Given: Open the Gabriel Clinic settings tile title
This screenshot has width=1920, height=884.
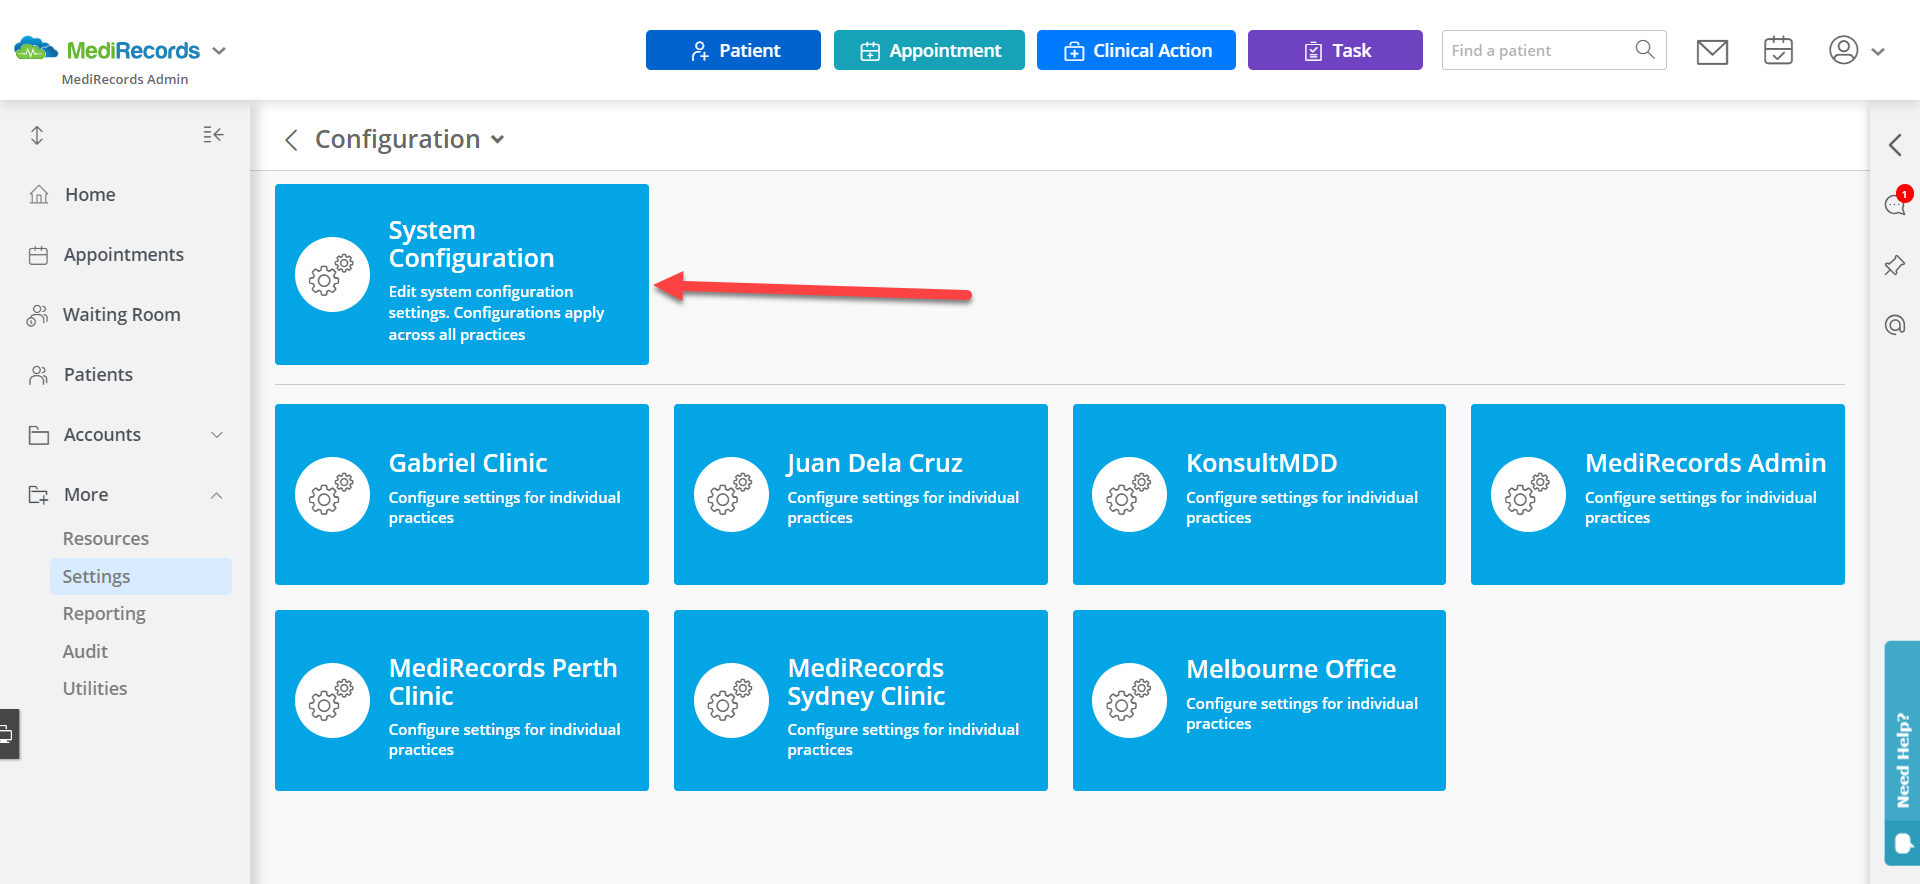Looking at the screenshot, I should pyautogui.click(x=468, y=463).
